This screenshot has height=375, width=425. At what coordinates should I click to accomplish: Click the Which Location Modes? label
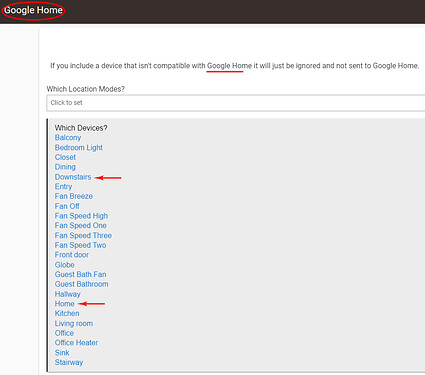[86, 89]
